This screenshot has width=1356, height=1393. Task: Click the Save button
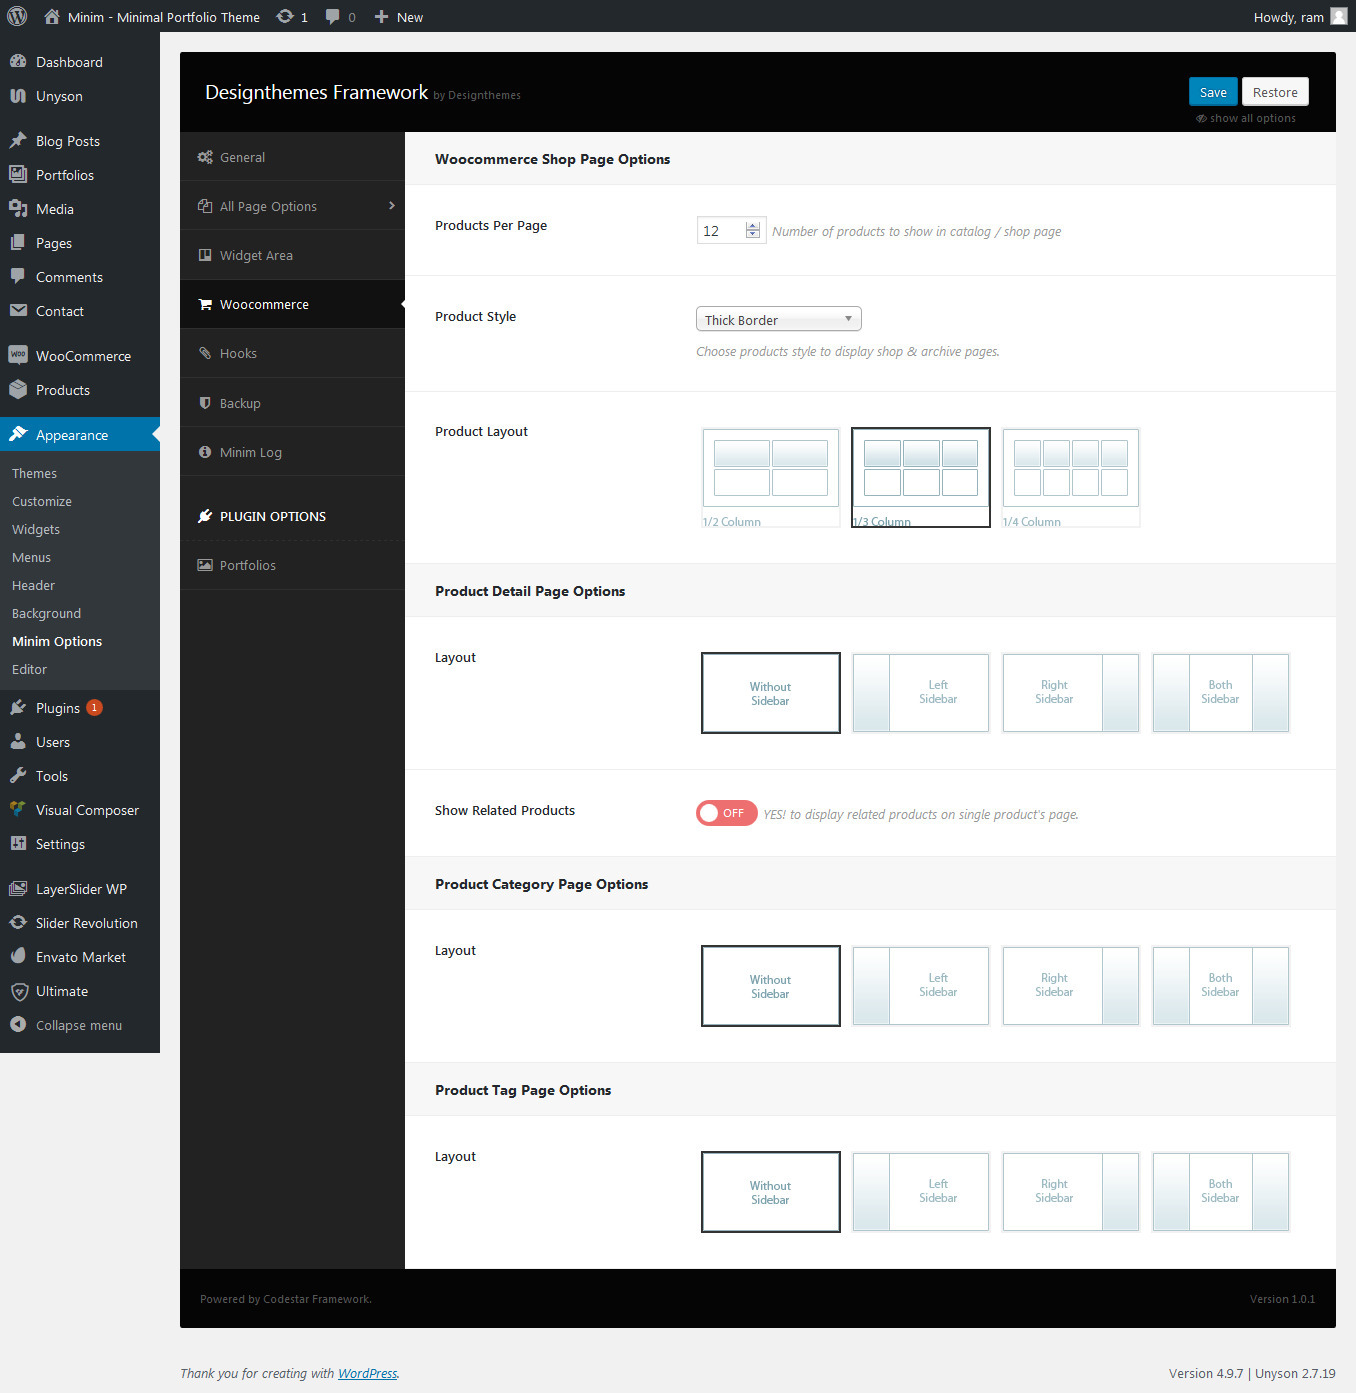click(1213, 92)
